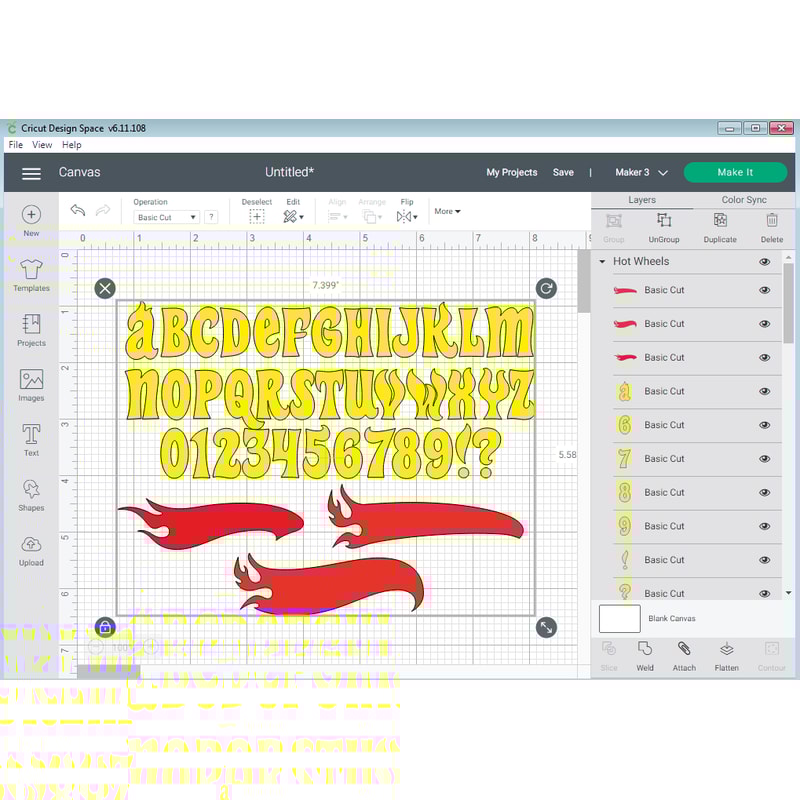This screenshot has height=800, width=800.
Task: Click the Duplicate layer icon
Action: tap(719, 225)
